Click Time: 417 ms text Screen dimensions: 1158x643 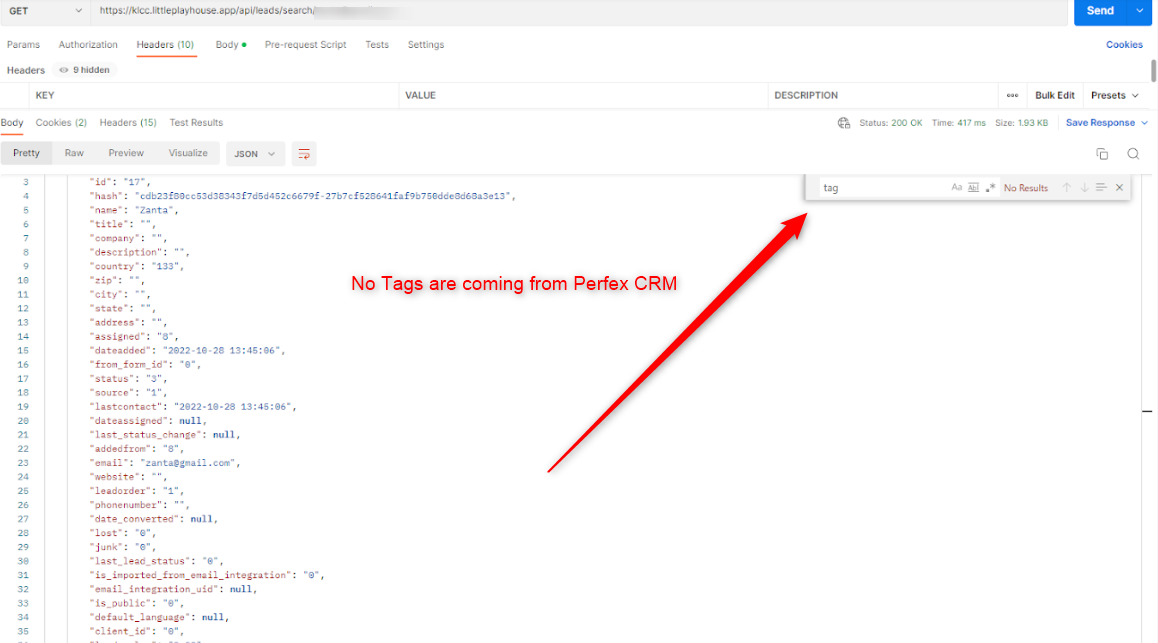pos(959,123)
